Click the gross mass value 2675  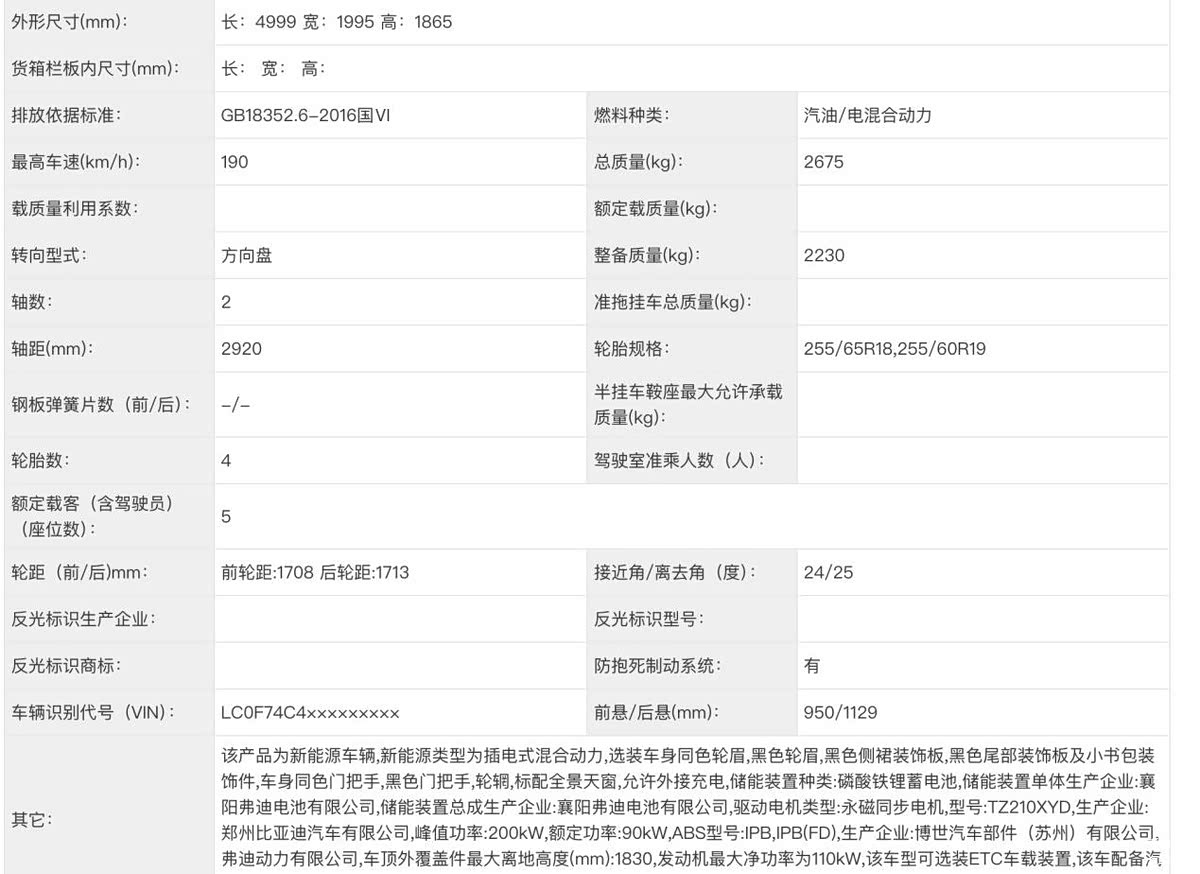pos(823,162)
